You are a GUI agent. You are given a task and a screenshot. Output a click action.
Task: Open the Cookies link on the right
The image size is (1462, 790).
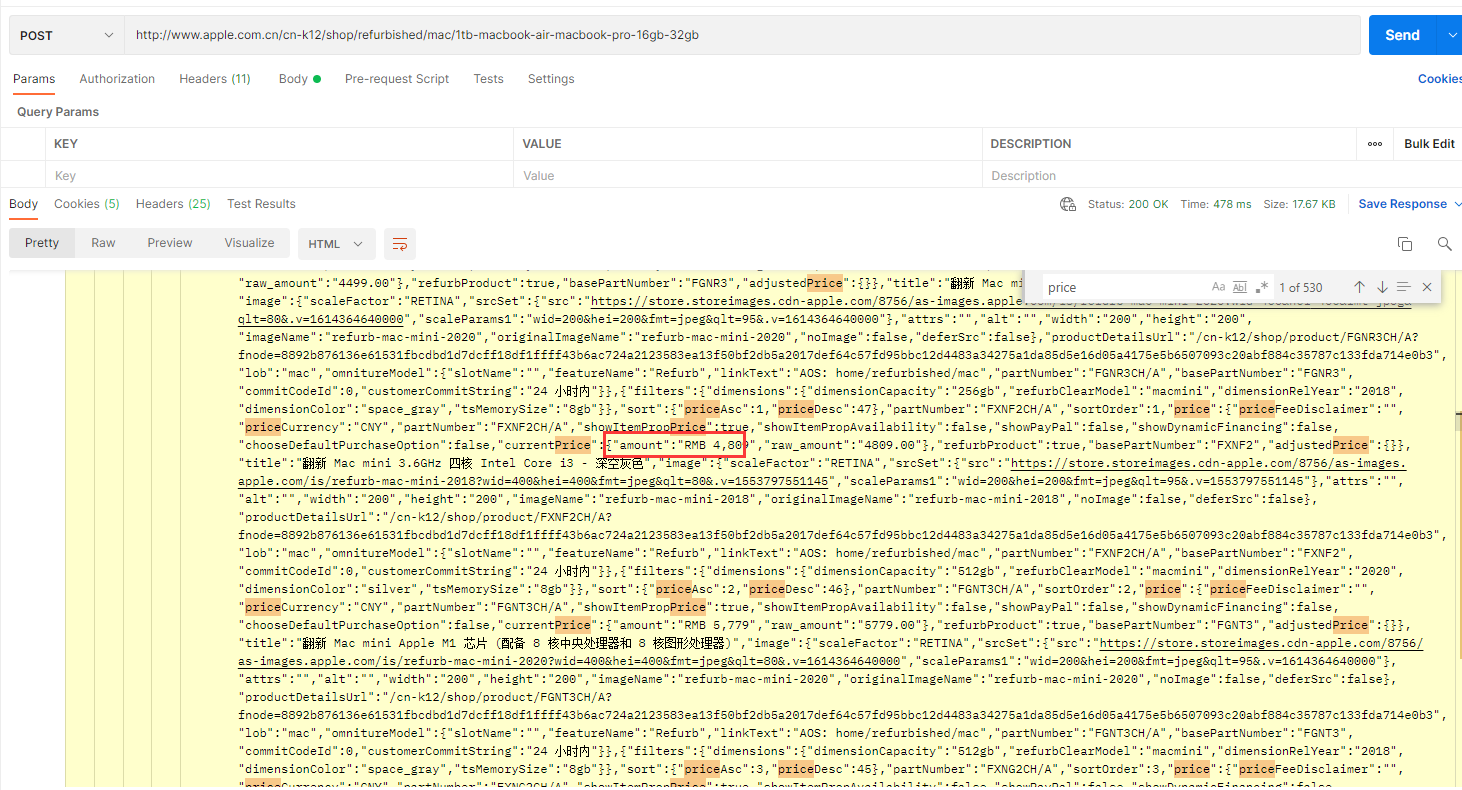click(1439, 79)
